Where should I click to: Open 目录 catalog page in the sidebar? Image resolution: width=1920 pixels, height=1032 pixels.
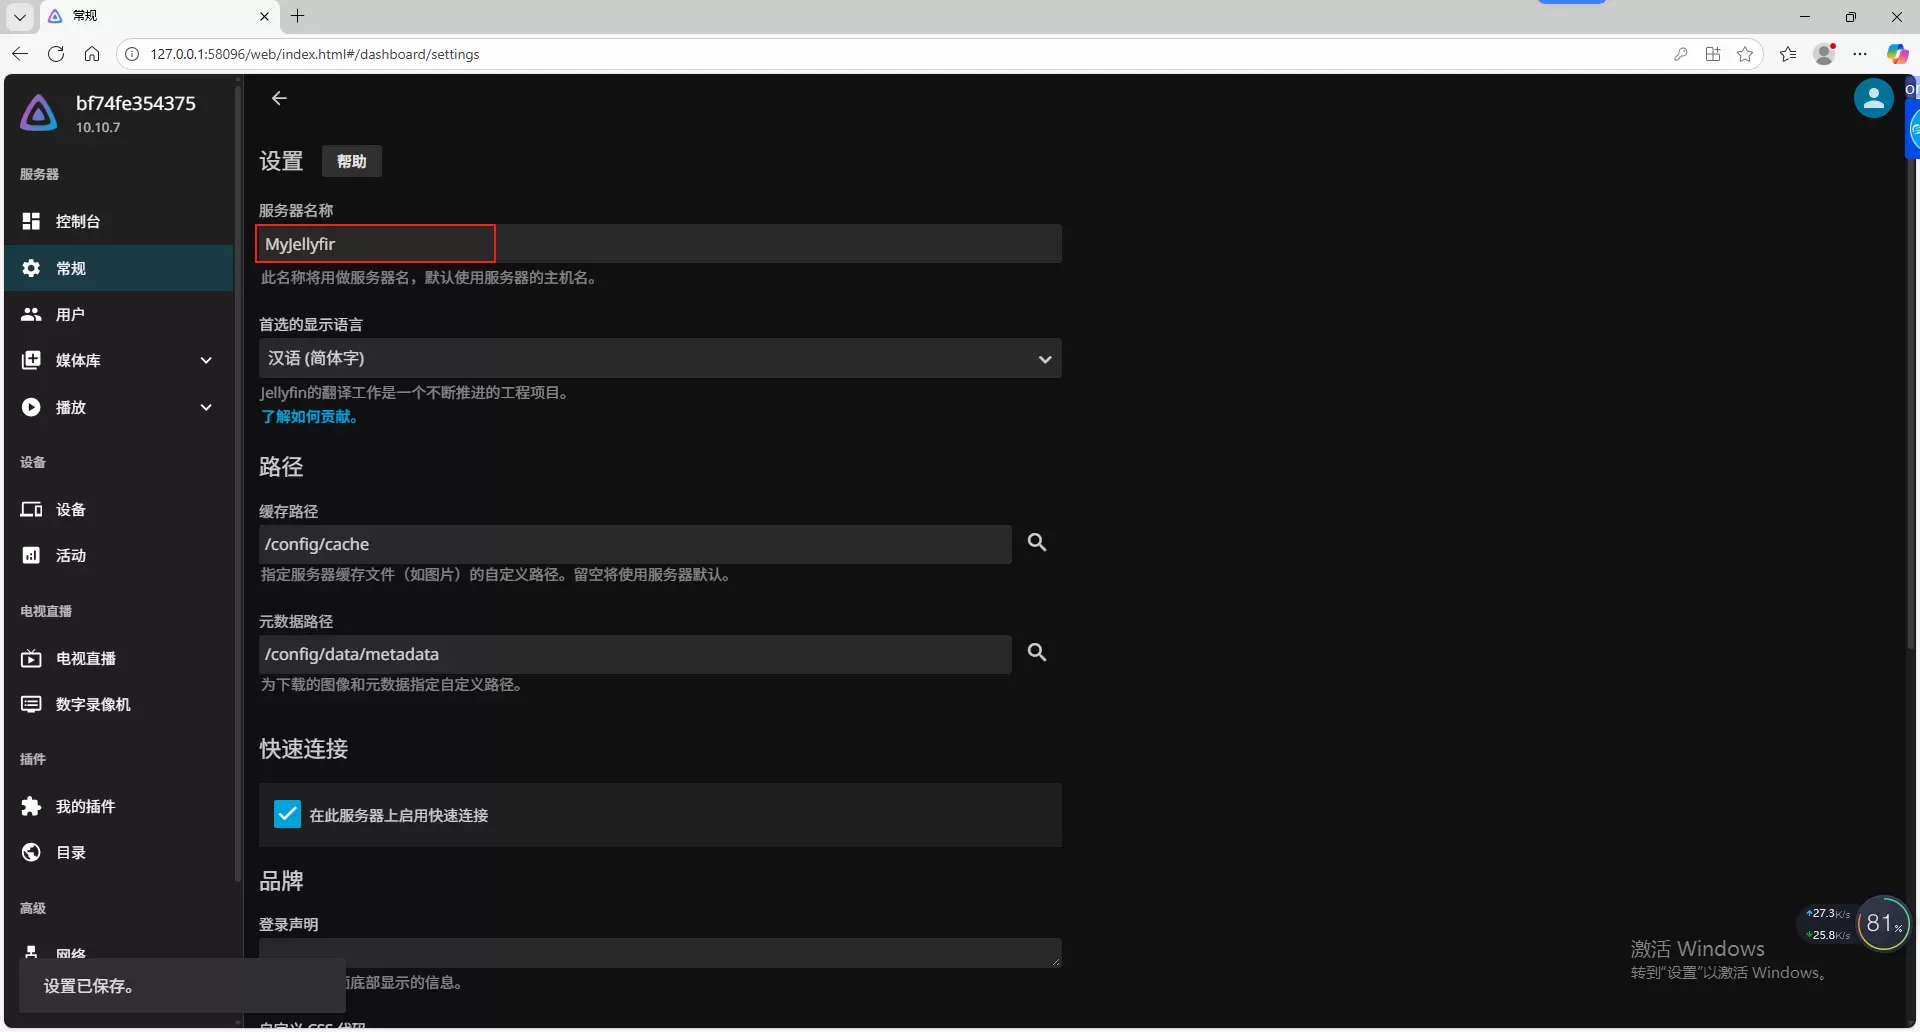point(70,852)
